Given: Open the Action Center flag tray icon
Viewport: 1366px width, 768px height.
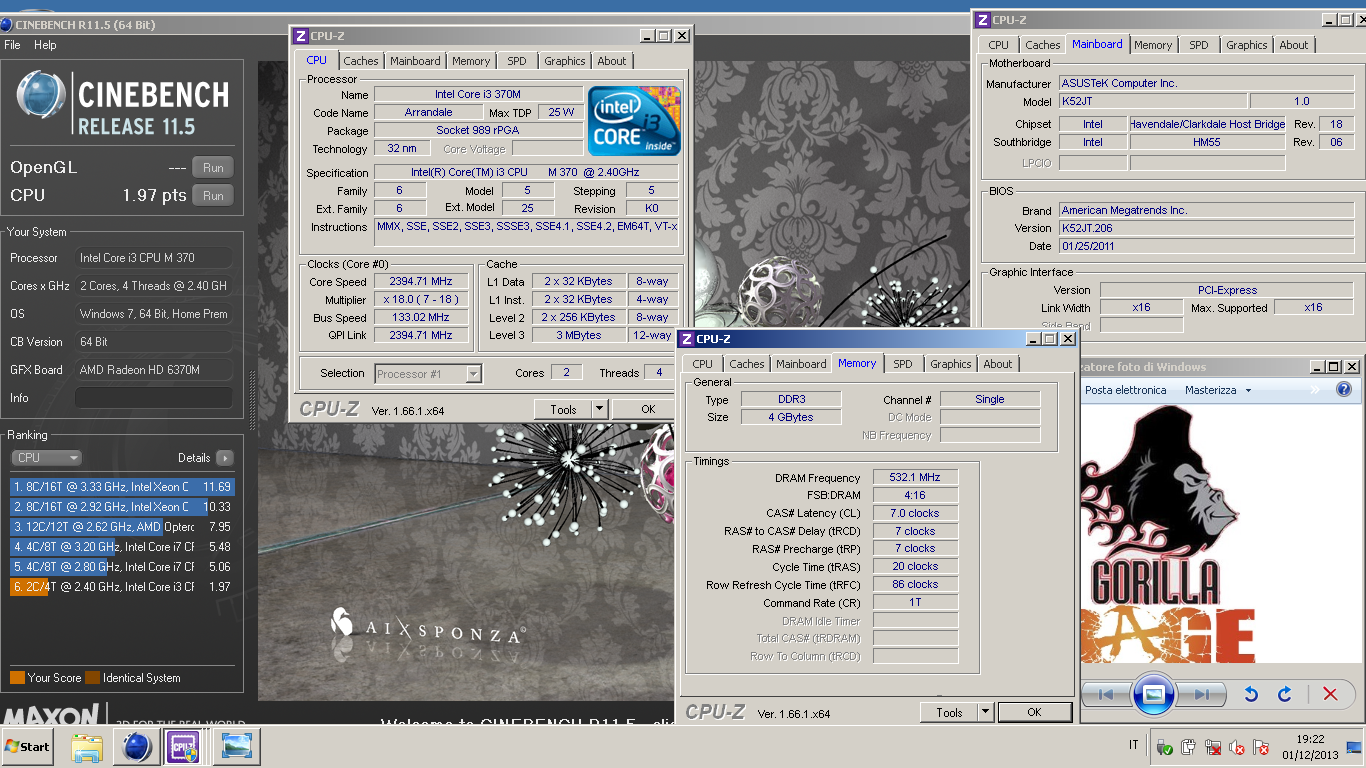Looking at the screenshot, I should coord(1260,747).
